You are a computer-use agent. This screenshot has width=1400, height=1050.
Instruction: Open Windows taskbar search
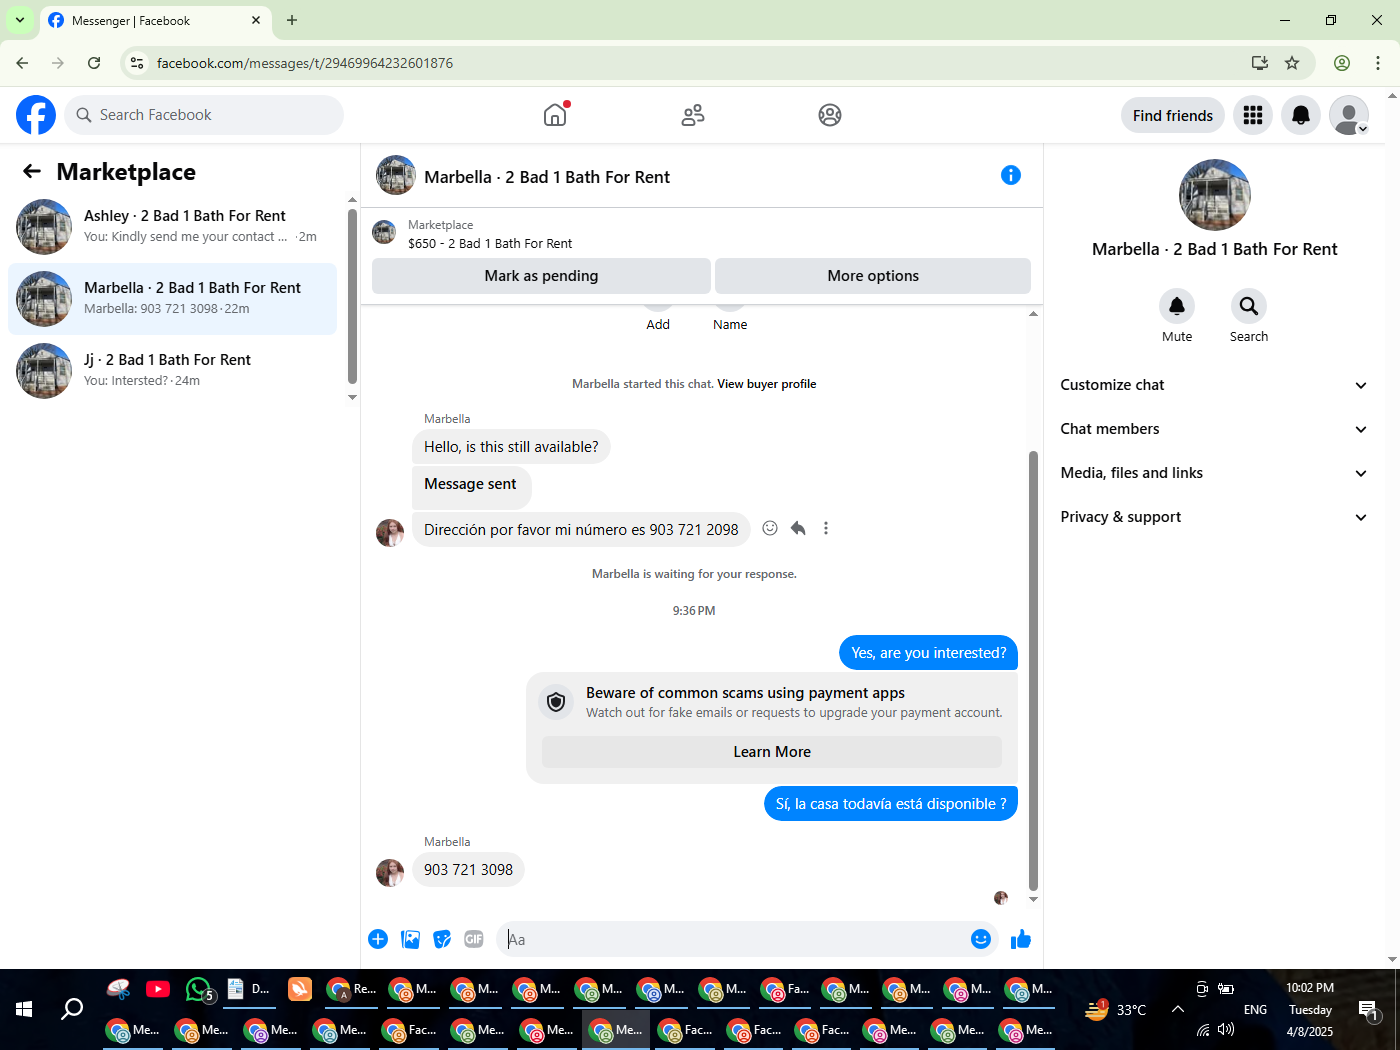tap(72, 1009)
